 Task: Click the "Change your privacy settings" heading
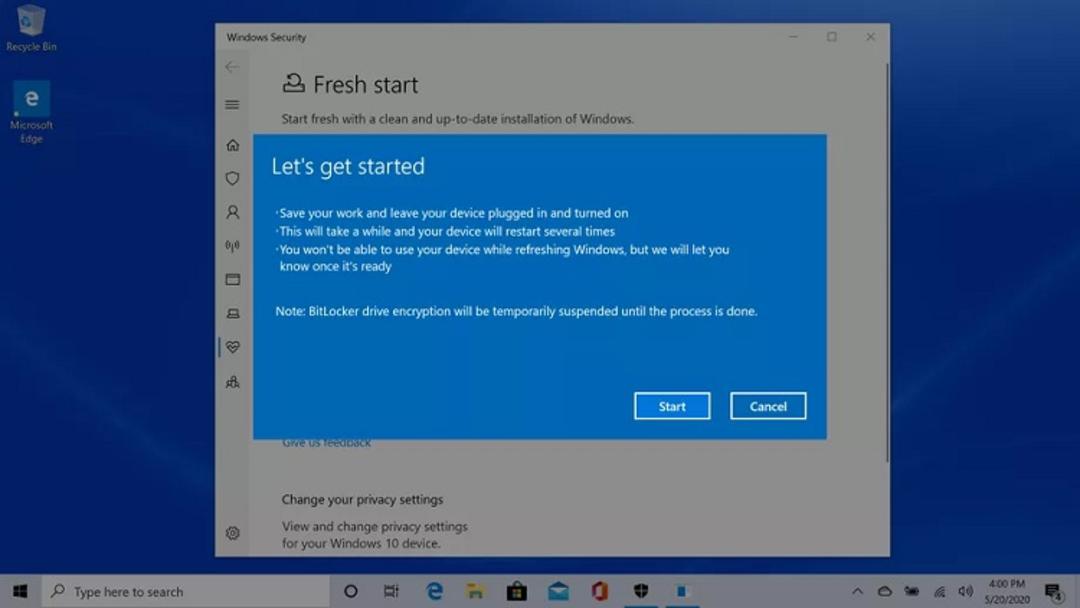(x=362, y=500)
